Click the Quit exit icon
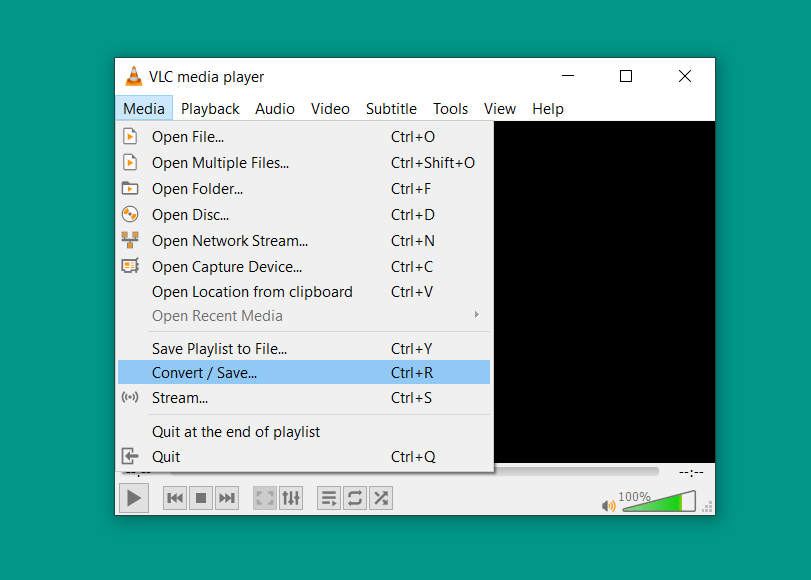 coord(130,456)
